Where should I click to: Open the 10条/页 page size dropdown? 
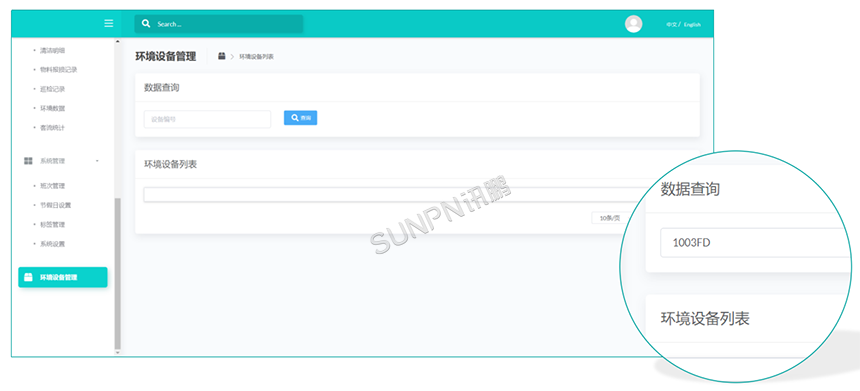tap(609, 218)
